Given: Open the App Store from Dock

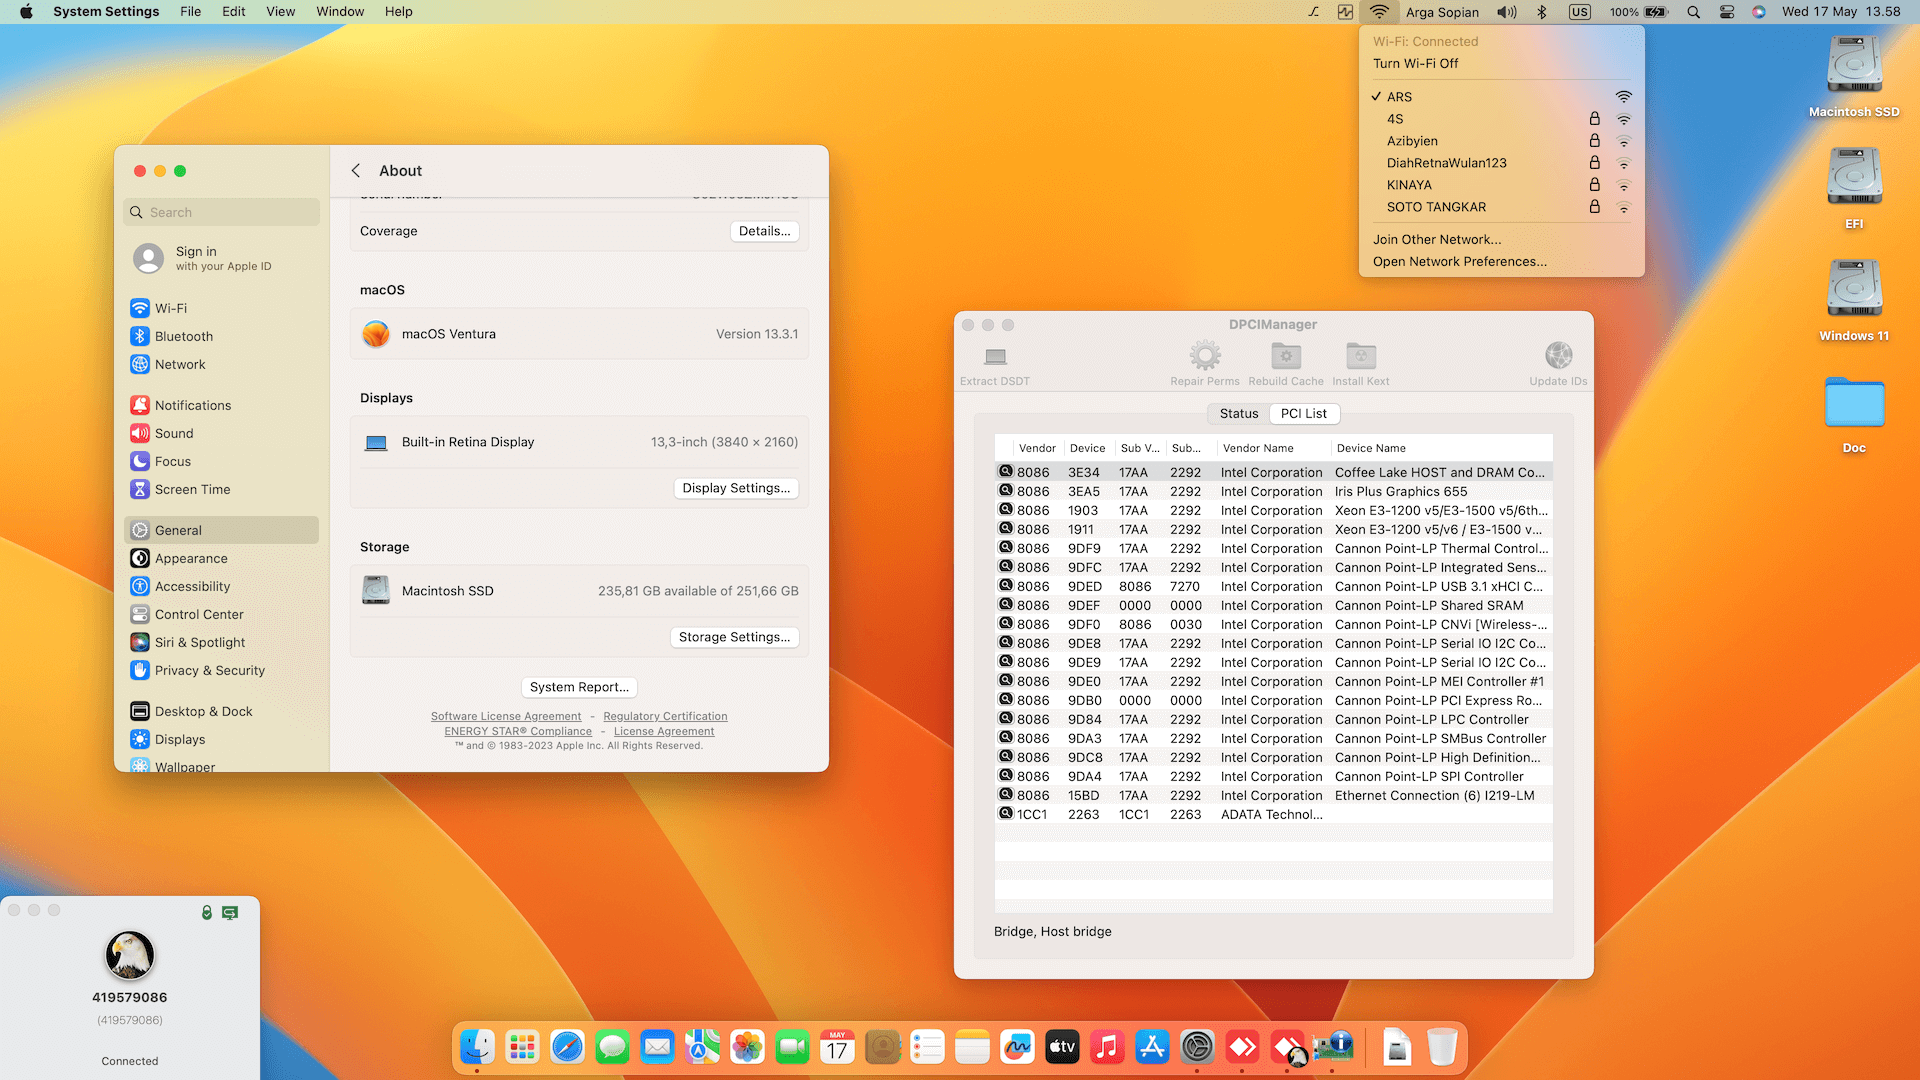Looking at the screenshot, I should [x=1152, y=1047].
